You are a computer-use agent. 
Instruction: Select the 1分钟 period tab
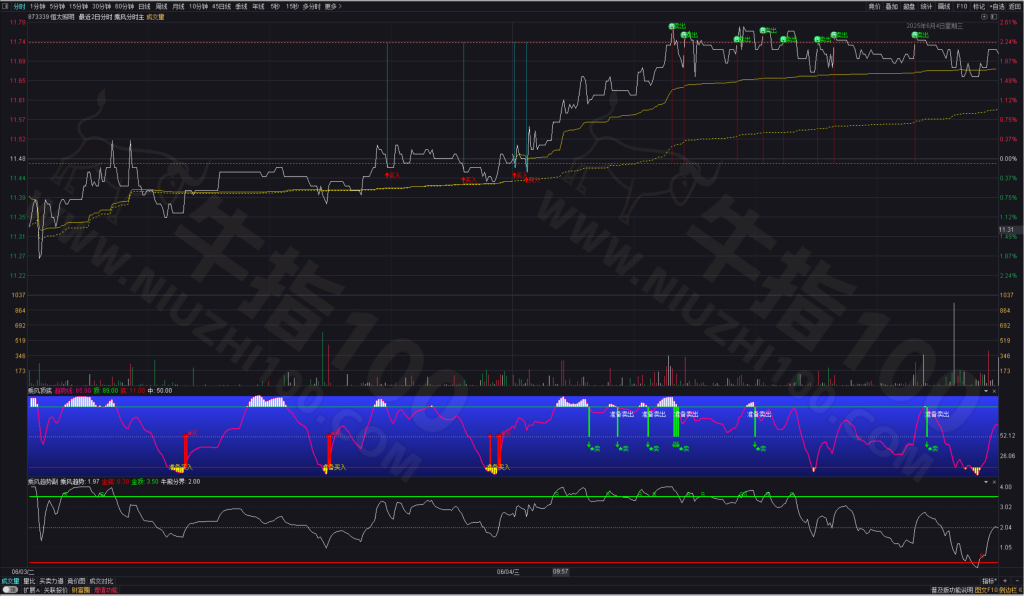pyautogui.click(x=38, y=7)
